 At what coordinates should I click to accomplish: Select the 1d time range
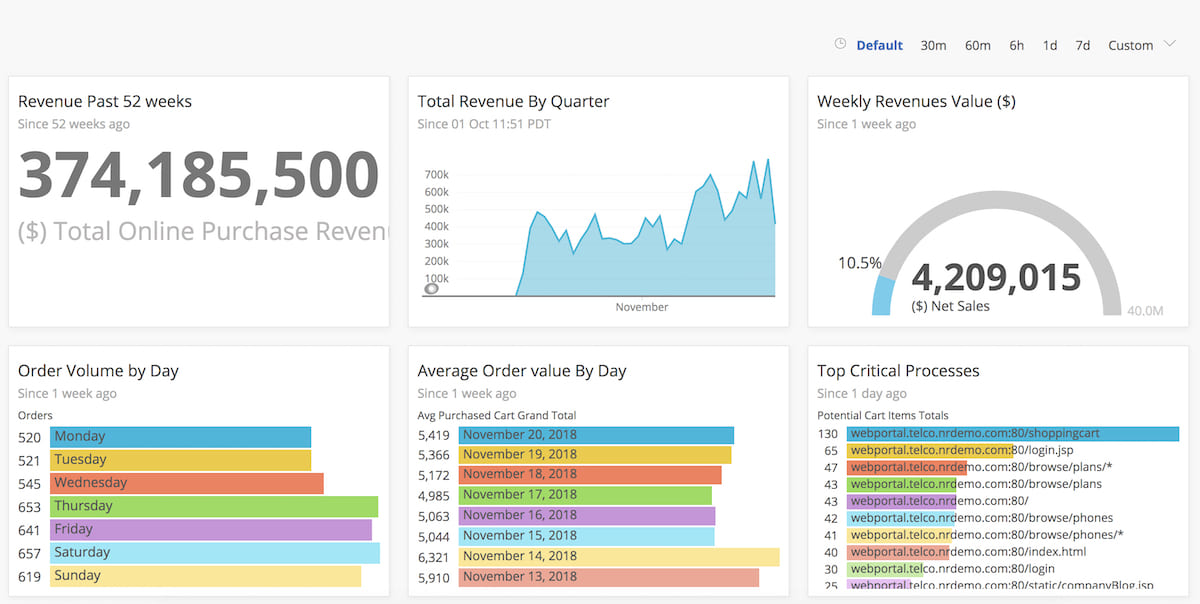coord(1049,44)
